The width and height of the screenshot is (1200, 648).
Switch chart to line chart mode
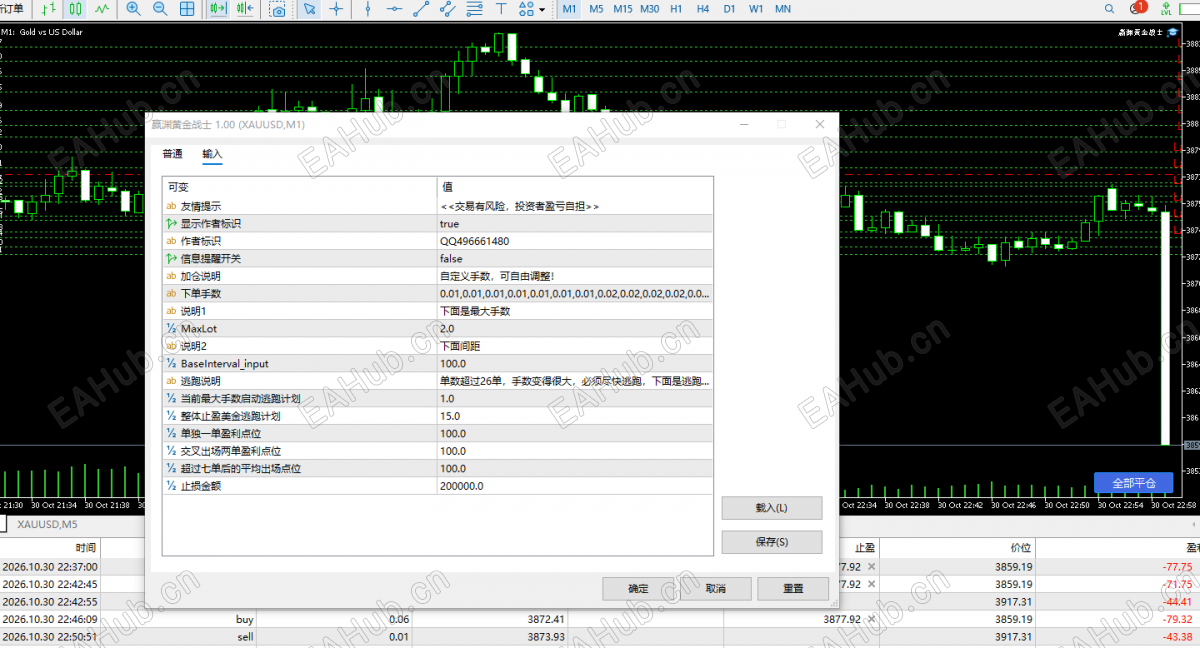coord(103,9)
